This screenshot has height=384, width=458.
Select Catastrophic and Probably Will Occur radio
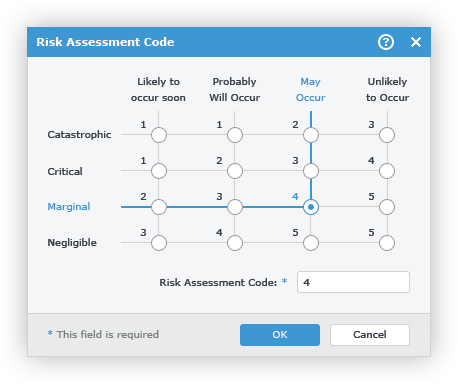(235, 135)
